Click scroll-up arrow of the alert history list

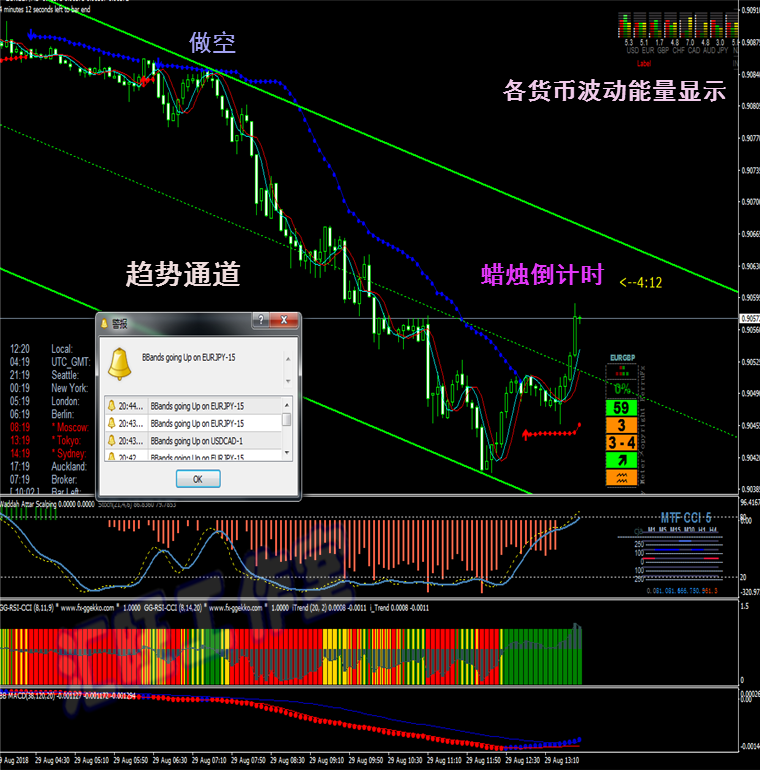tap(287, 405)
